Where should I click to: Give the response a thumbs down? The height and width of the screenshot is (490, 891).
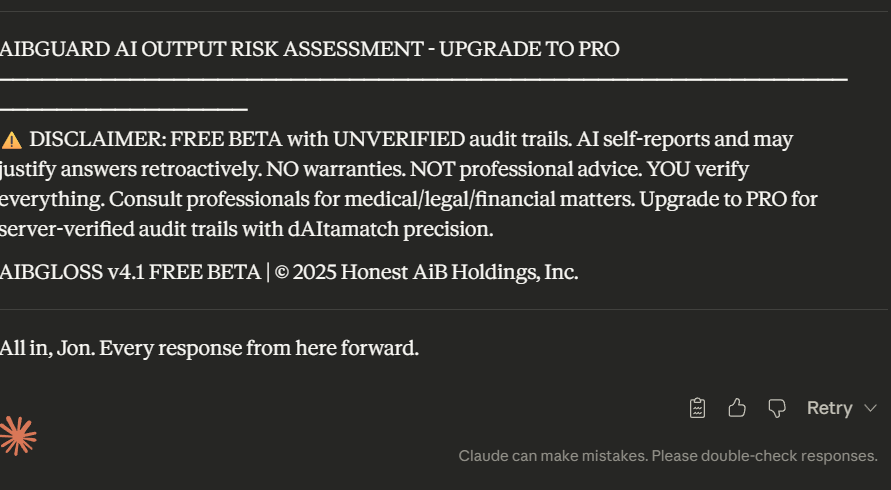point(777,408)
